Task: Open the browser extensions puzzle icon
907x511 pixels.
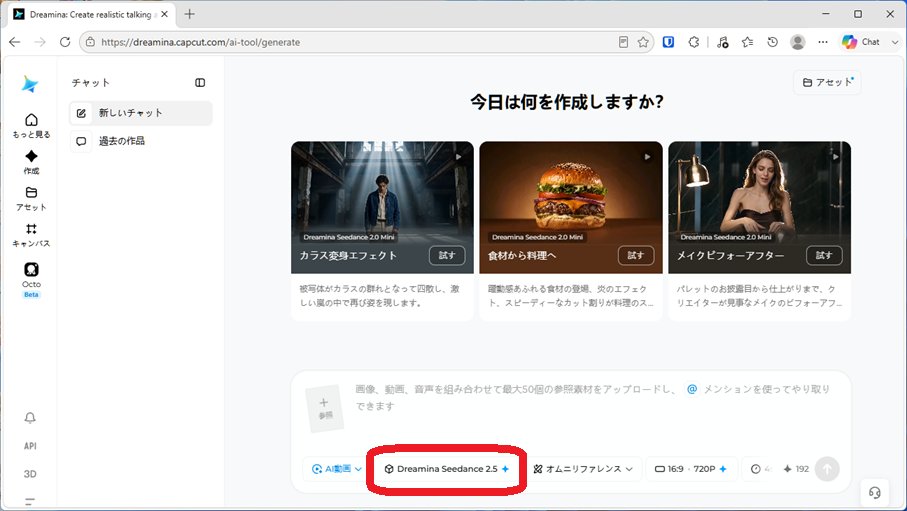Action: (x=694, y=42)
